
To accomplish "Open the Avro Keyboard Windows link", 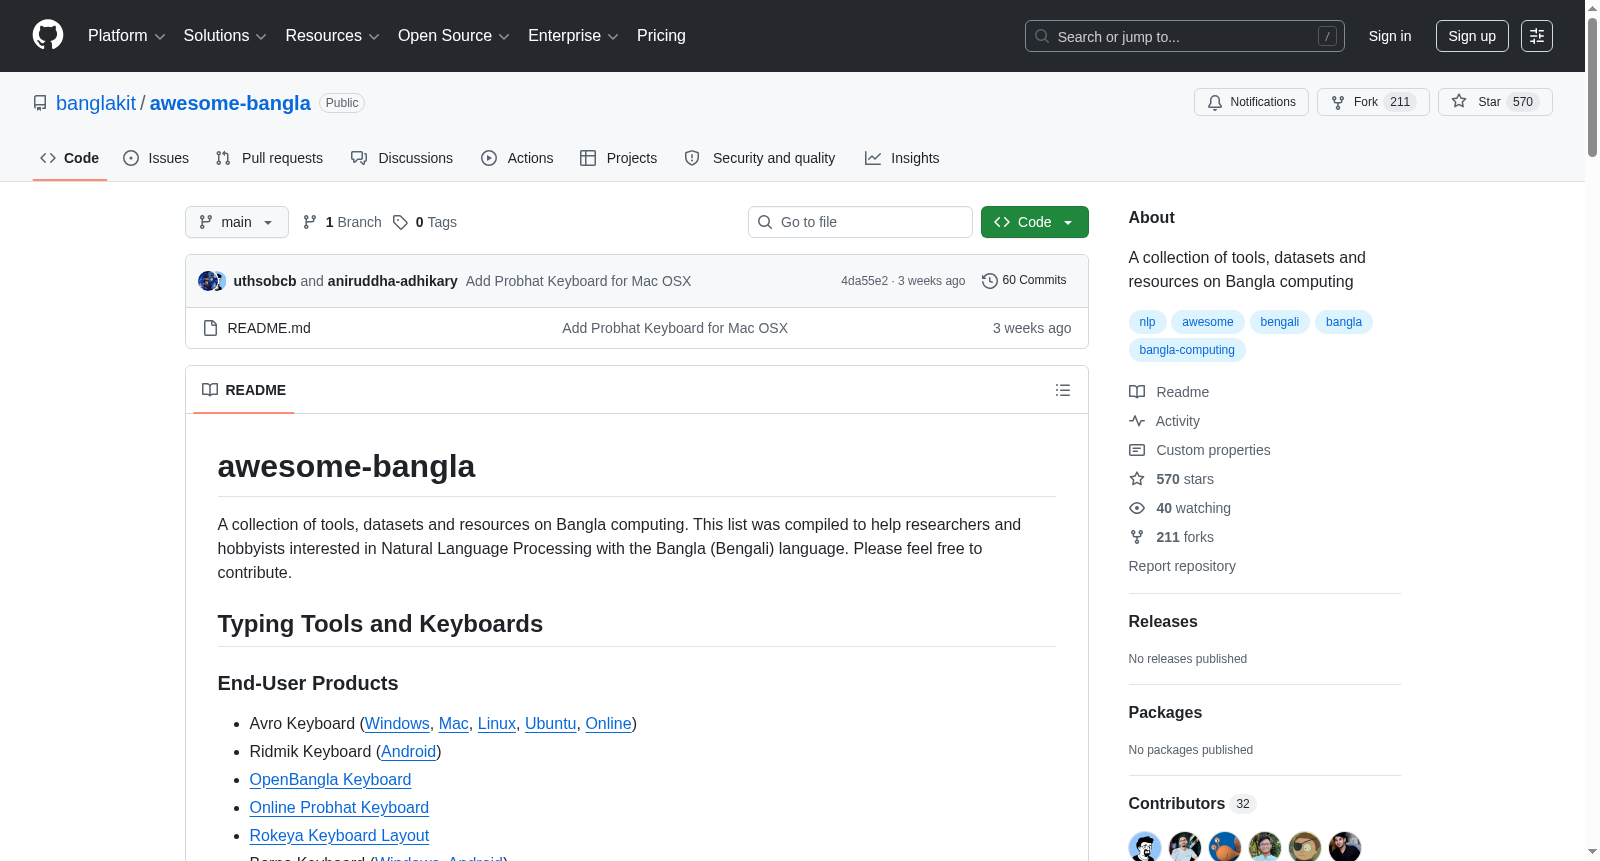I will point(397,723).
